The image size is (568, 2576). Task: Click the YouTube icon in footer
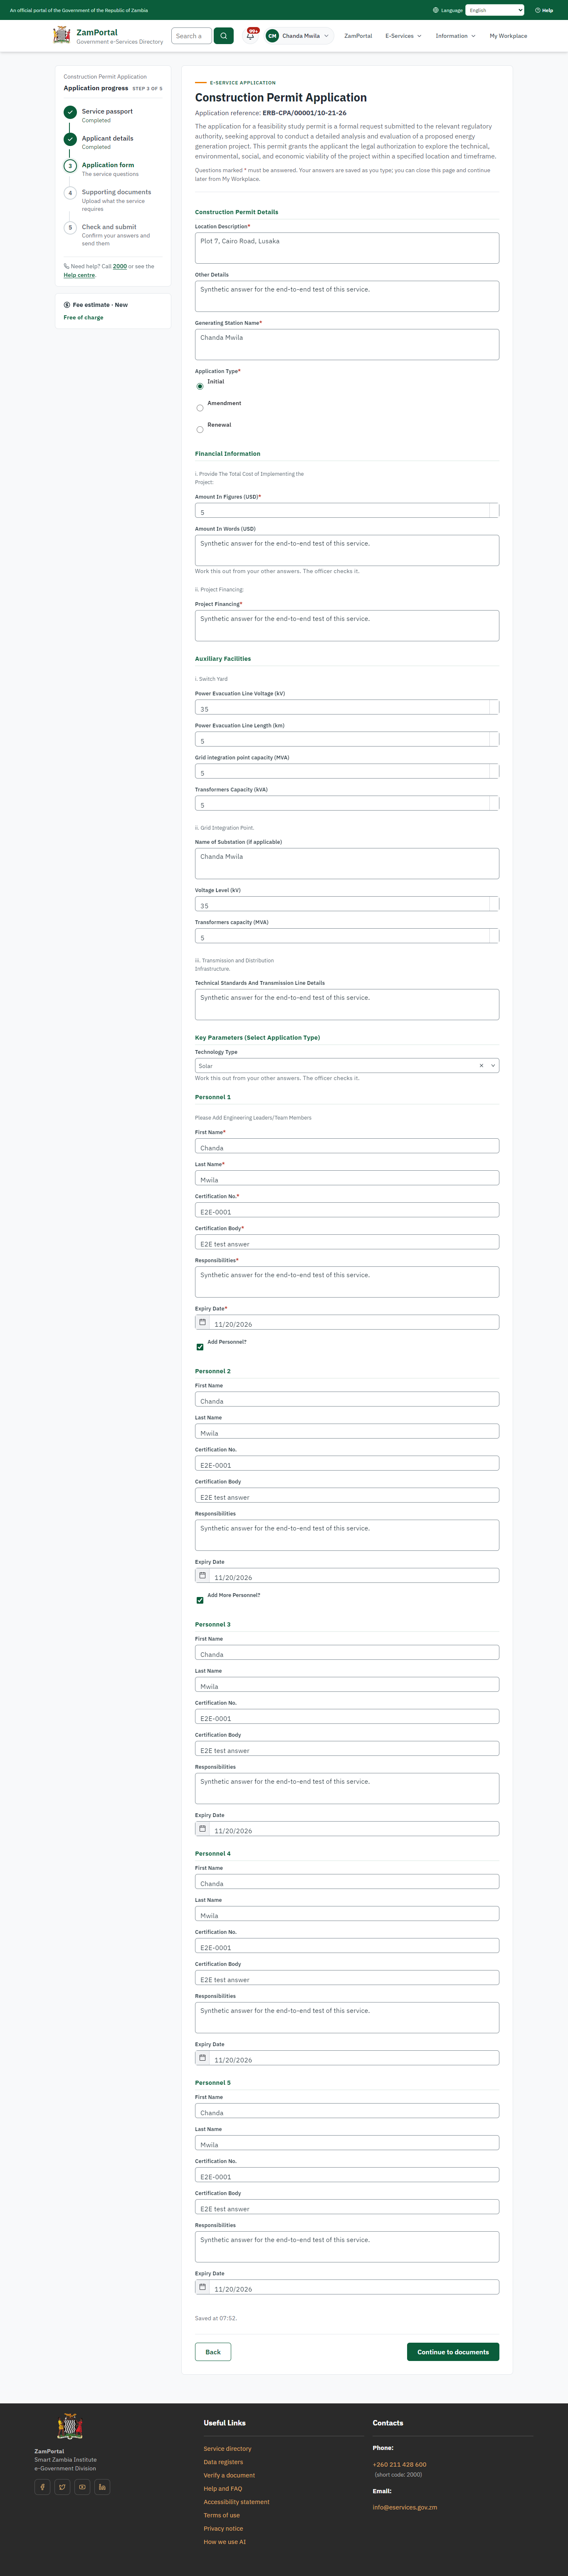82,2487
